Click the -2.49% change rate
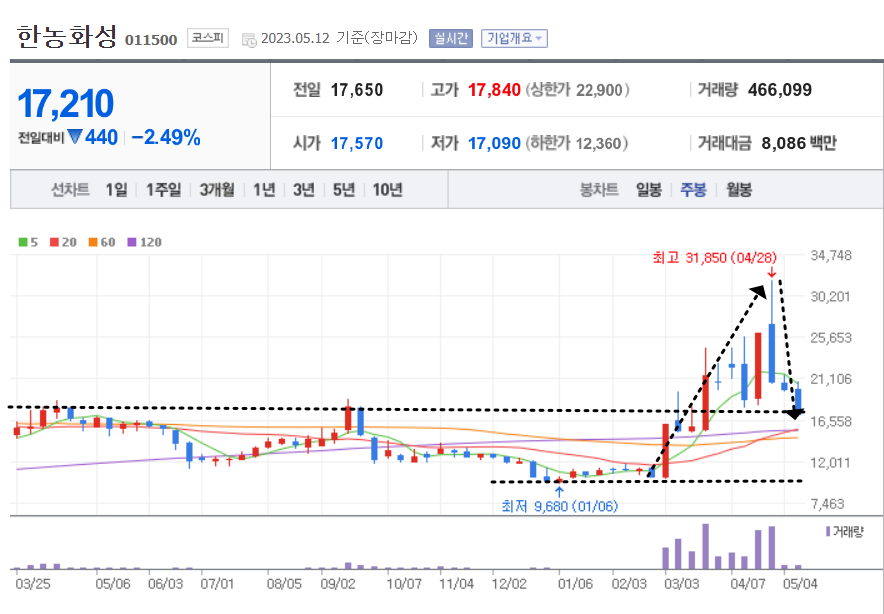This screenshot has width=884, height=614. pos(166,137)
